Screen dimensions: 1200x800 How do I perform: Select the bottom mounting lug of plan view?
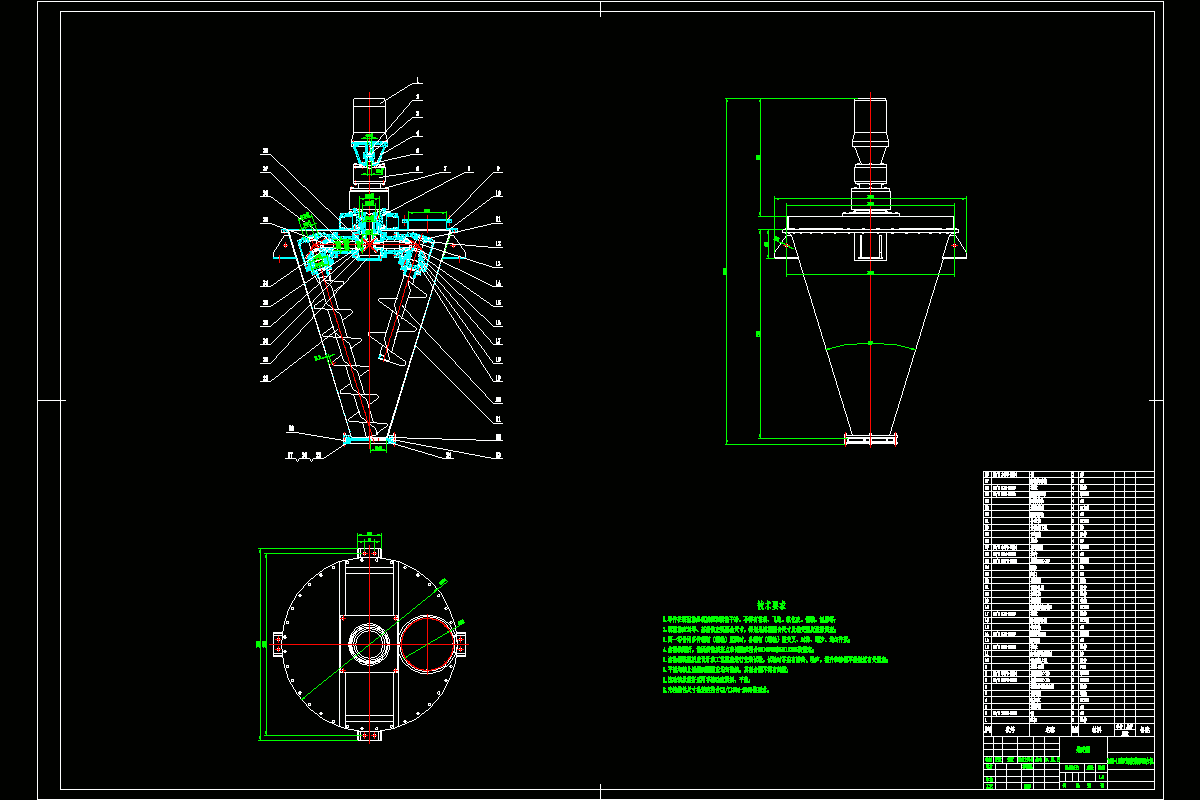tap(368, 736)
